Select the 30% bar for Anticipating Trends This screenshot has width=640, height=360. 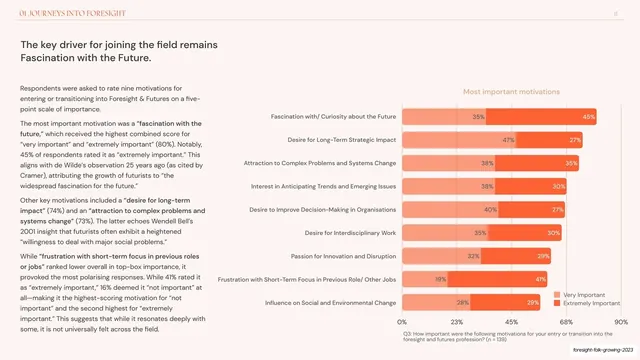click(531, 187)
